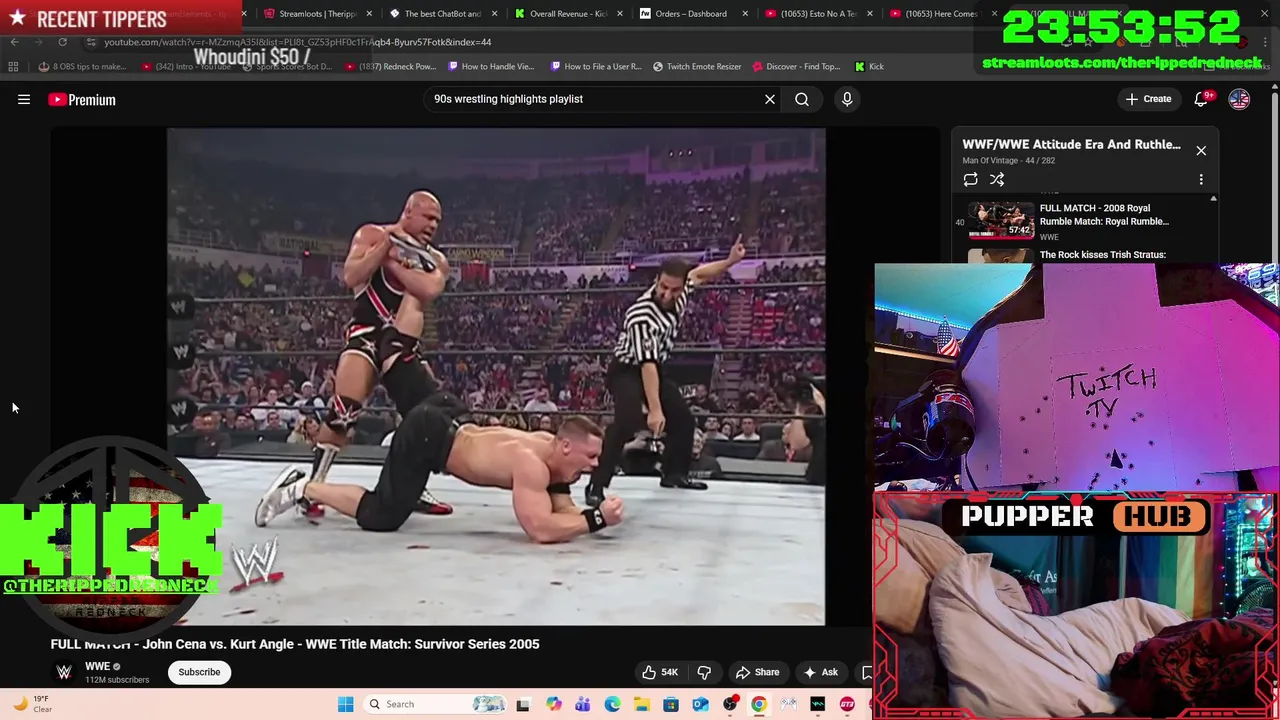
Task: Close the Overall Revenue - Kick tab
Action: pyautogui.click(x=620, y=14)
